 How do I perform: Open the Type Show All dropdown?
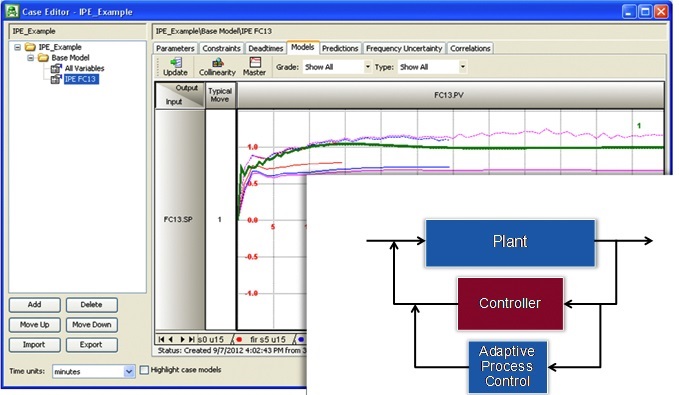click(432, 67)
